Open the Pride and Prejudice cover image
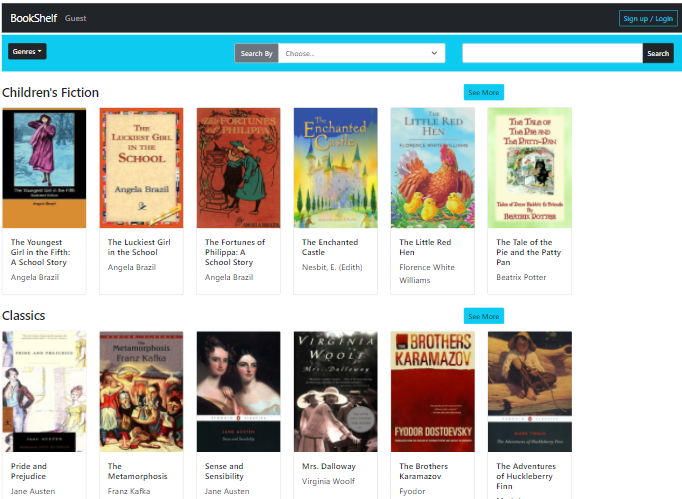The width and height of the screenshot is (682, 499). pyautogui.click(x=44, y=392)
